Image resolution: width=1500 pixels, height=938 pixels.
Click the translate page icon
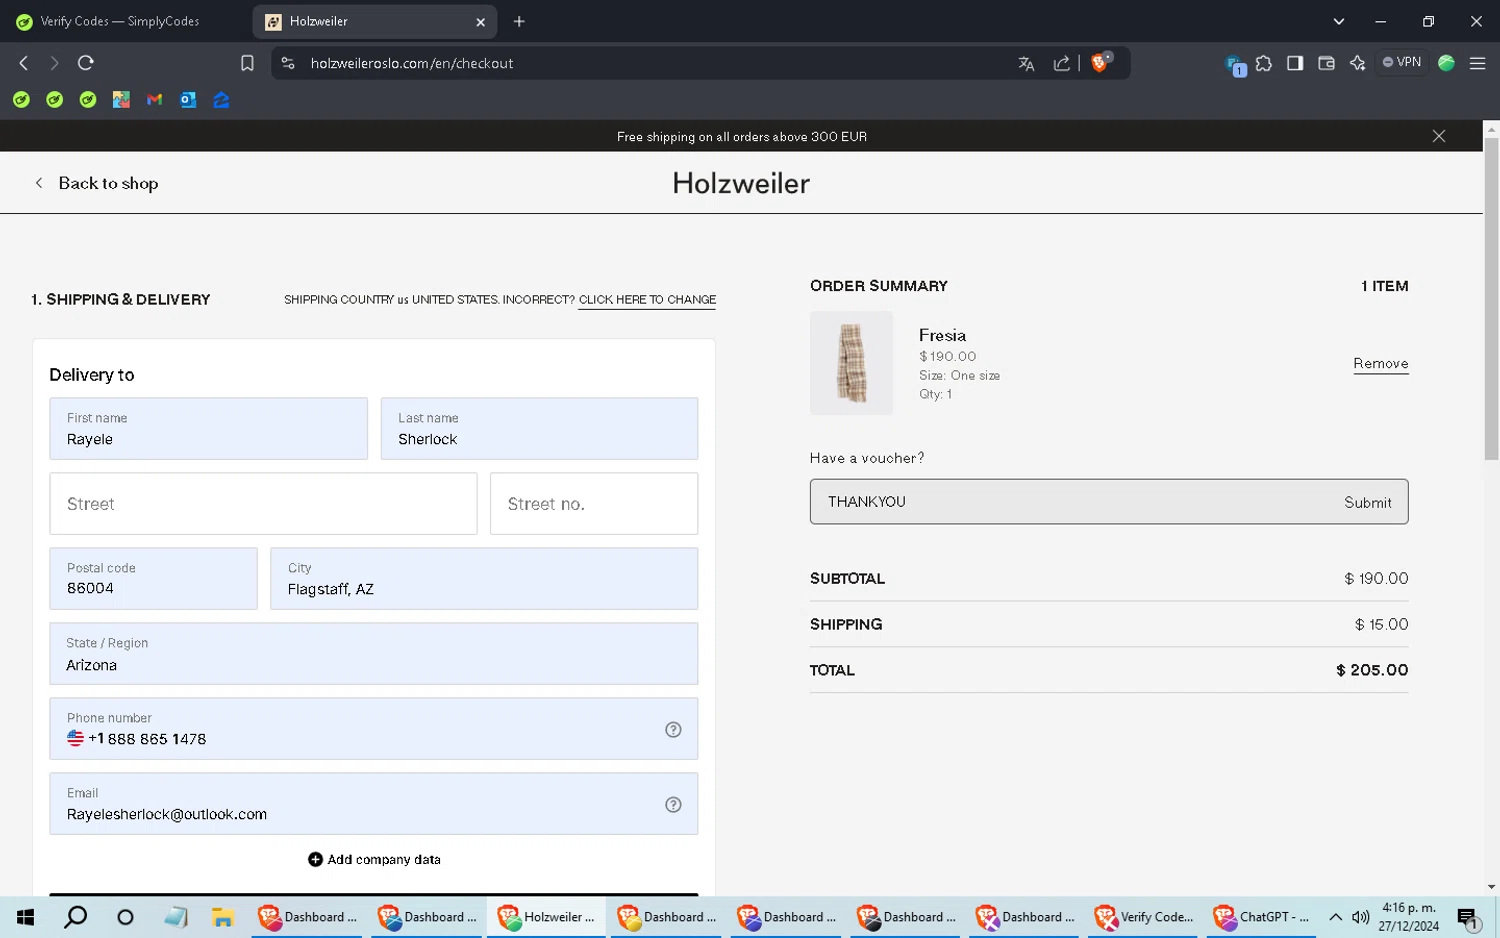click(x=1026, y=63)
